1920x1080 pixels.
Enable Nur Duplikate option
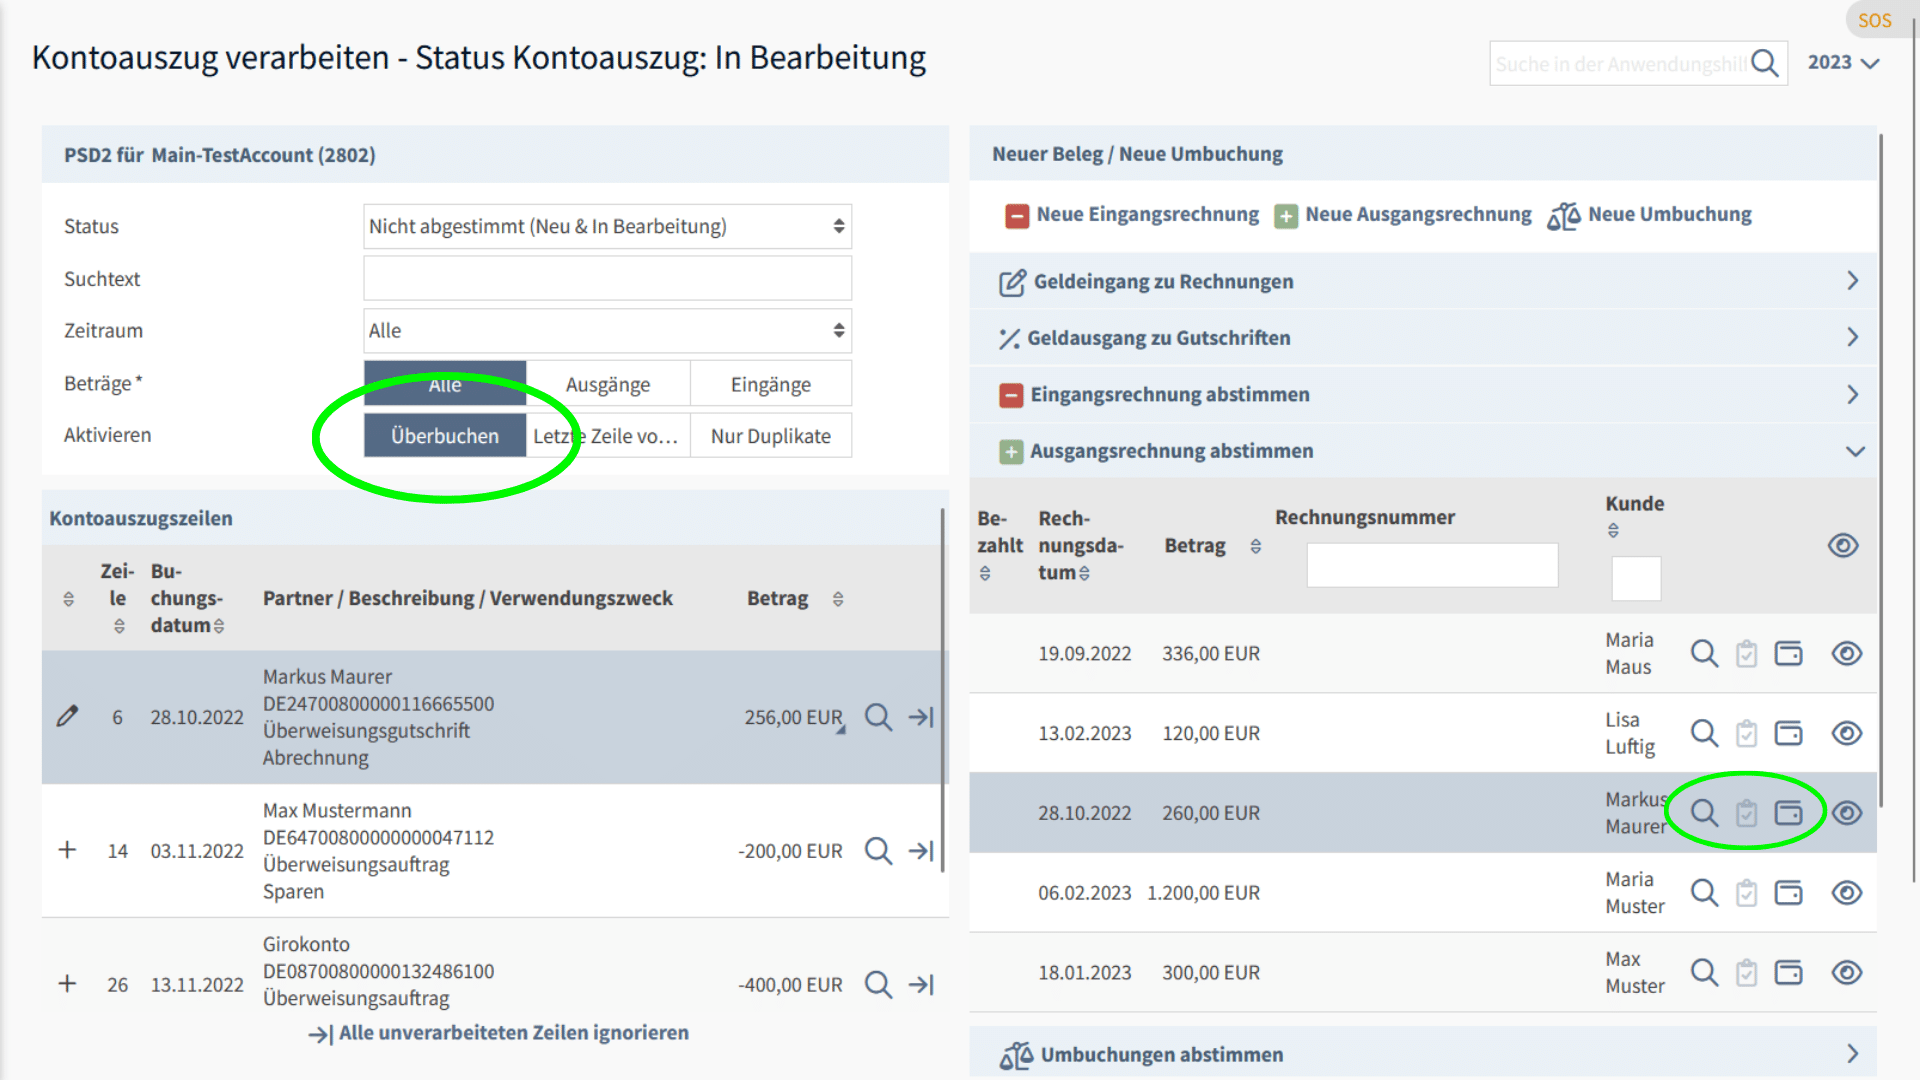coord(770,436)
